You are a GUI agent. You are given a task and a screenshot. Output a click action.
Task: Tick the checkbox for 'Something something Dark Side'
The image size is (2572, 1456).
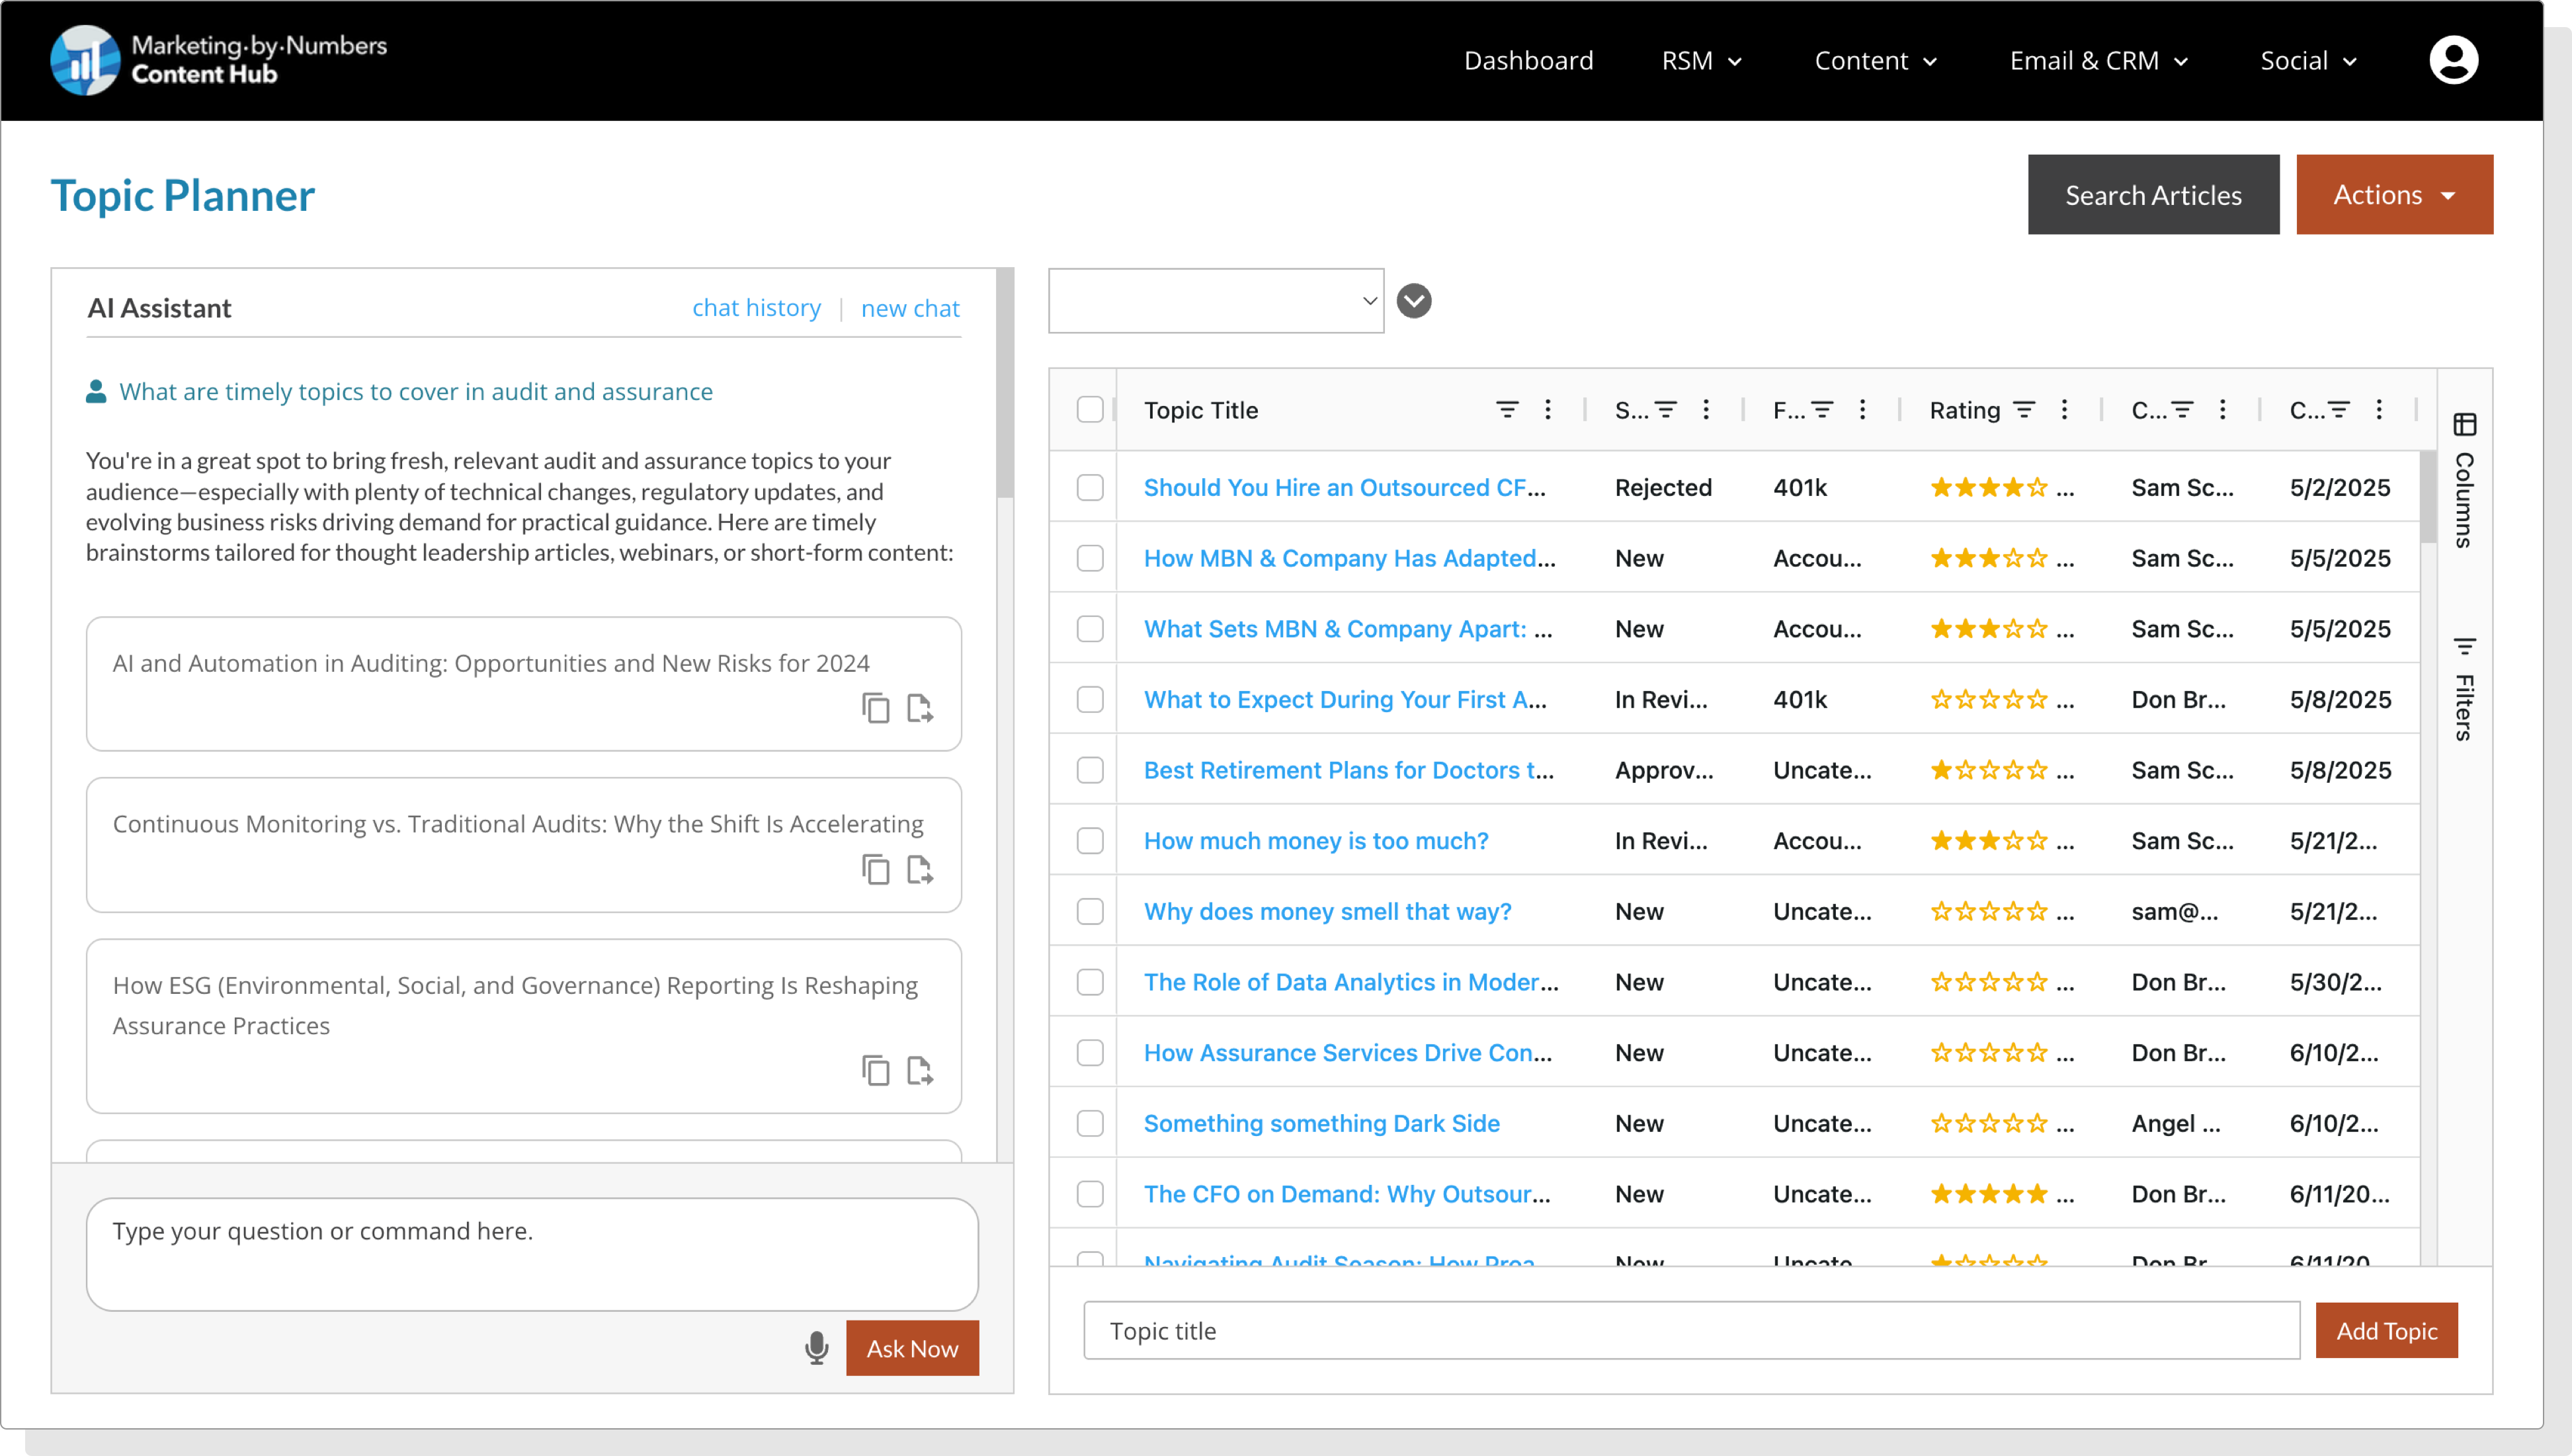tap(1090, 1123)
